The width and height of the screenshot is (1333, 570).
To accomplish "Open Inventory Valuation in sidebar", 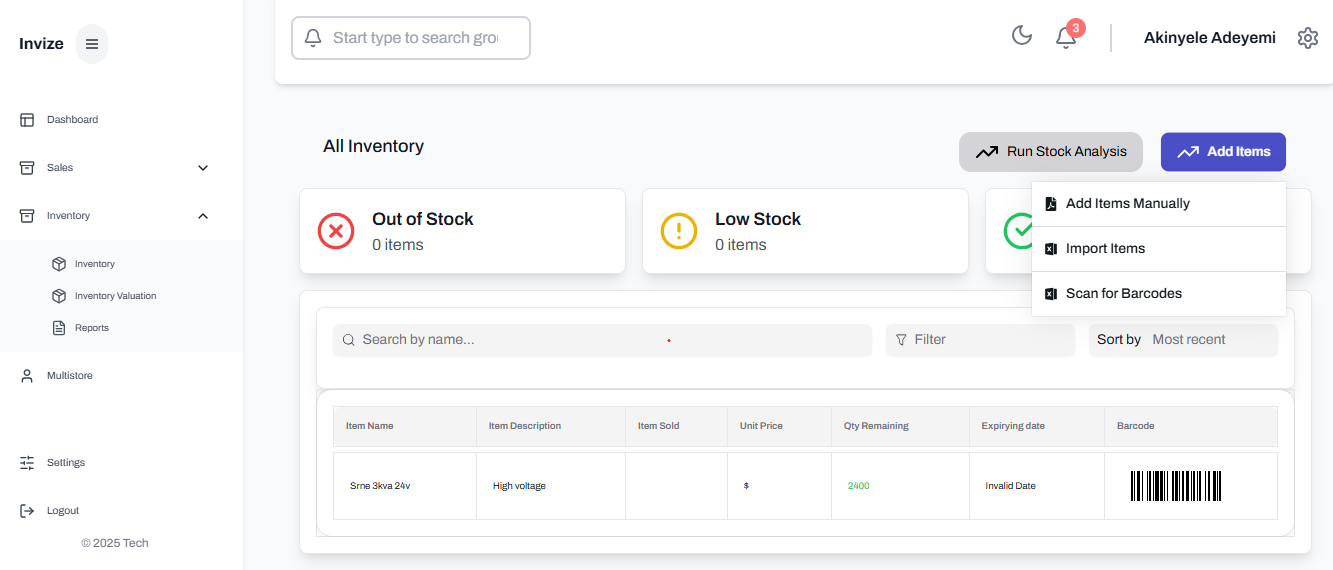I will pyautogui.click(x=115, y=296).
